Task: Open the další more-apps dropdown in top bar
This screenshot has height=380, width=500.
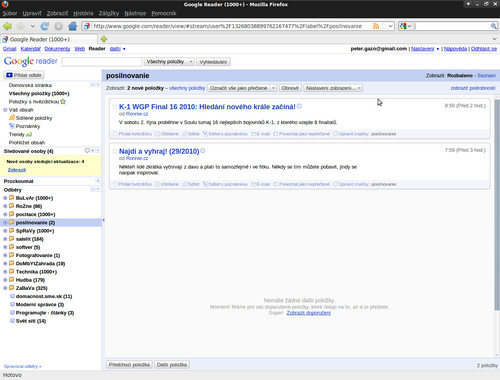Action: 117,49
